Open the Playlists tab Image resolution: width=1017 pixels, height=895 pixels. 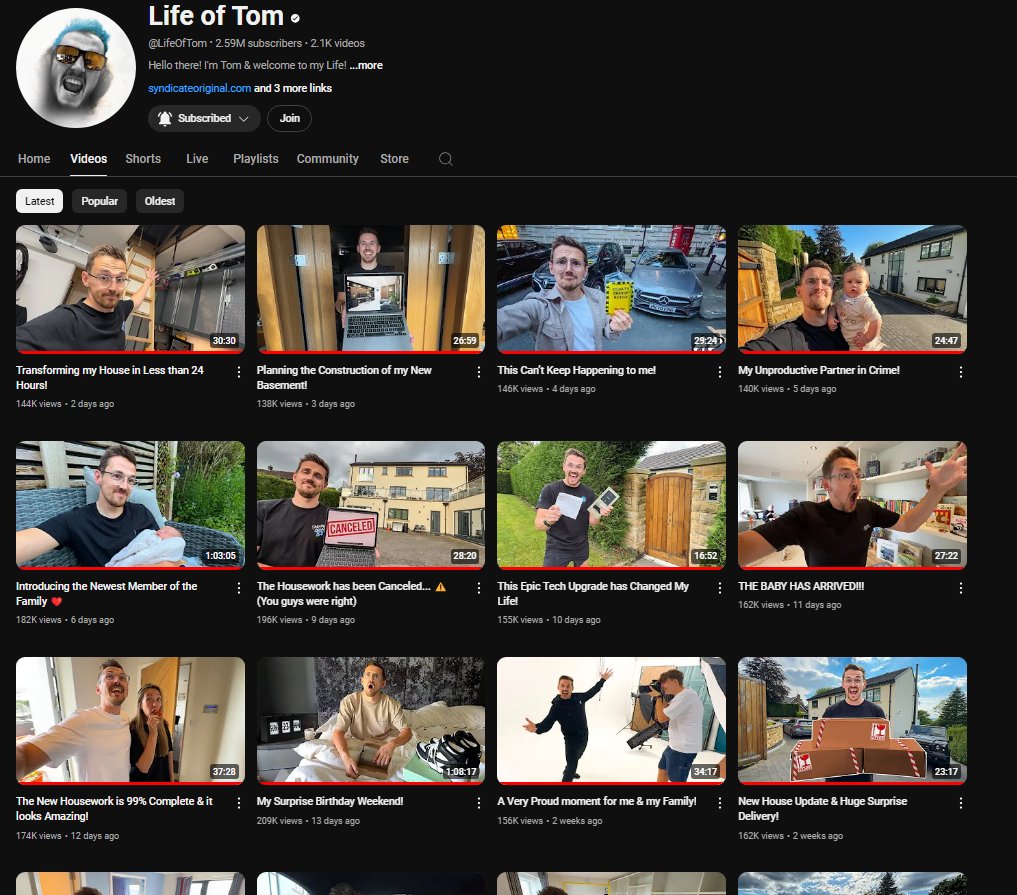[256, 159]
